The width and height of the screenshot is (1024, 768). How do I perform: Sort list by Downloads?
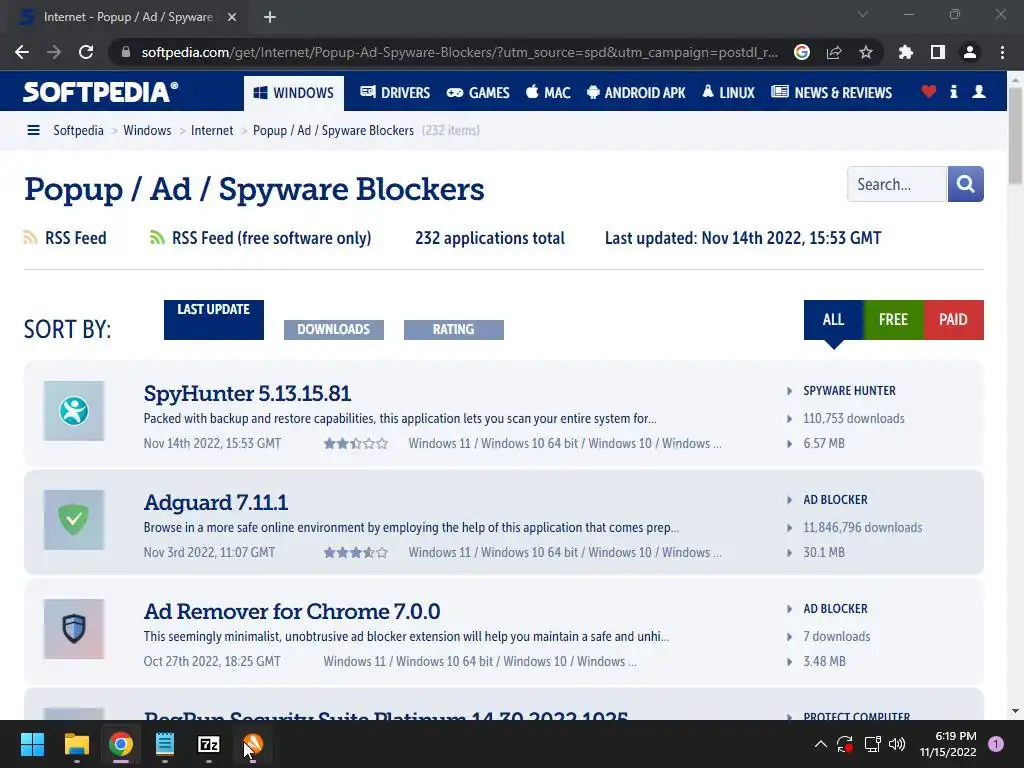coord(334,330)
